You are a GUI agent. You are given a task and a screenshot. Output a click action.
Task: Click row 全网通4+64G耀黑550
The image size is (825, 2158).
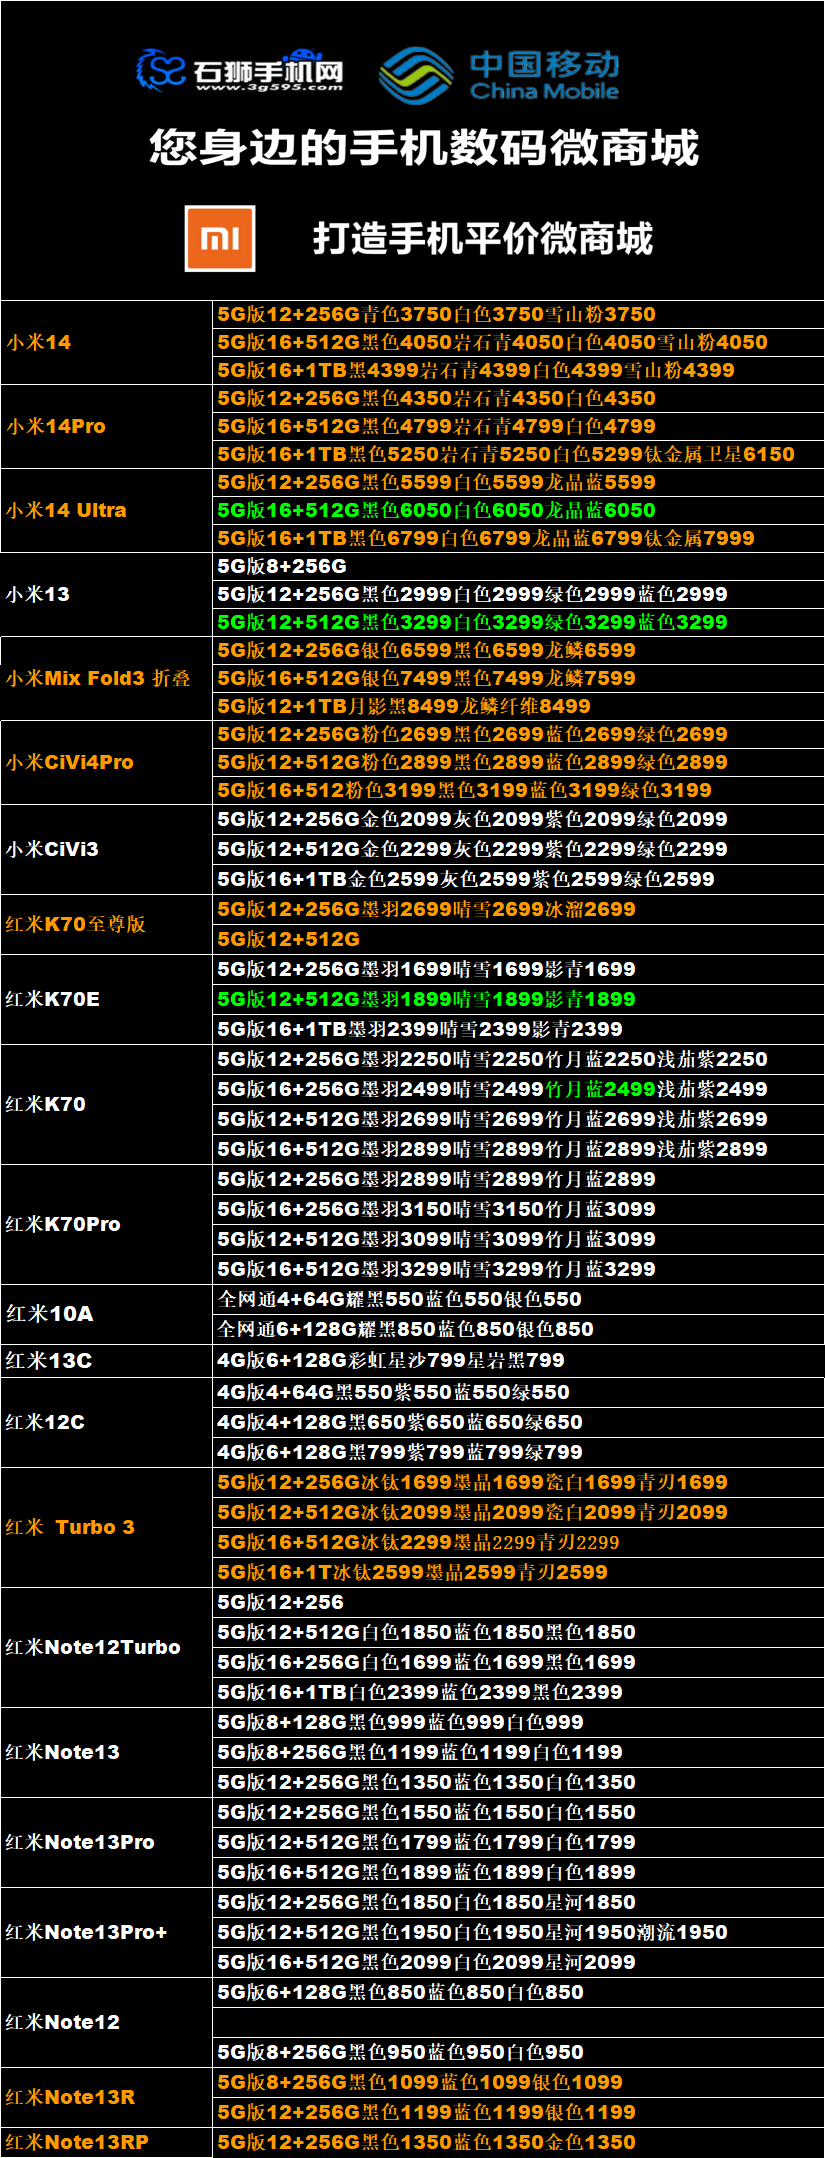point(518,1299)
